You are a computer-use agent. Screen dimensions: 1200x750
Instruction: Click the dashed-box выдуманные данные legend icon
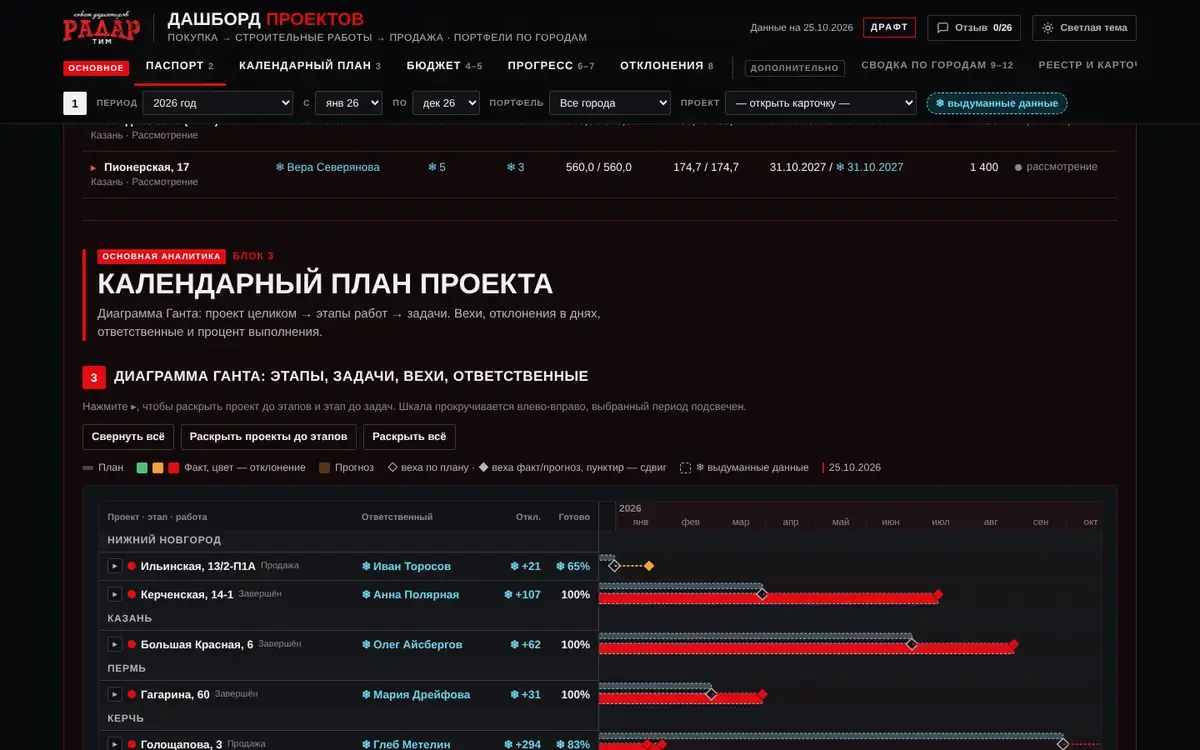pyautogui.click(x=686, y=468)
